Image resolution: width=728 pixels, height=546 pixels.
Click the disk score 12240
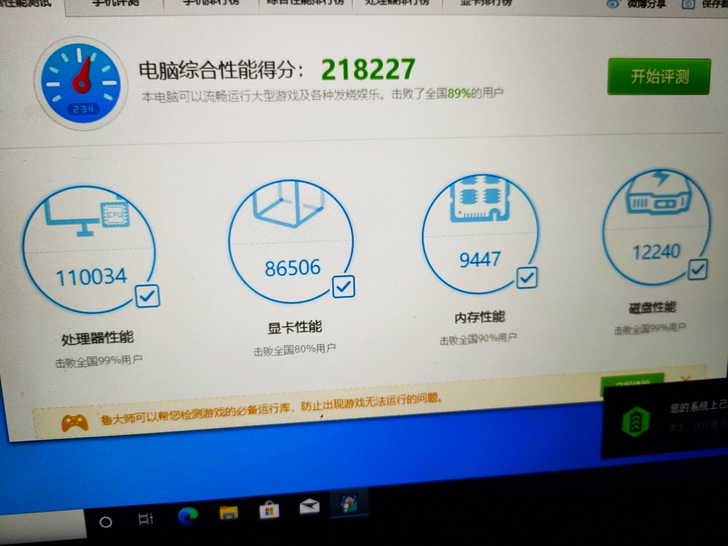pyautogui.click(x=656, y=252)
